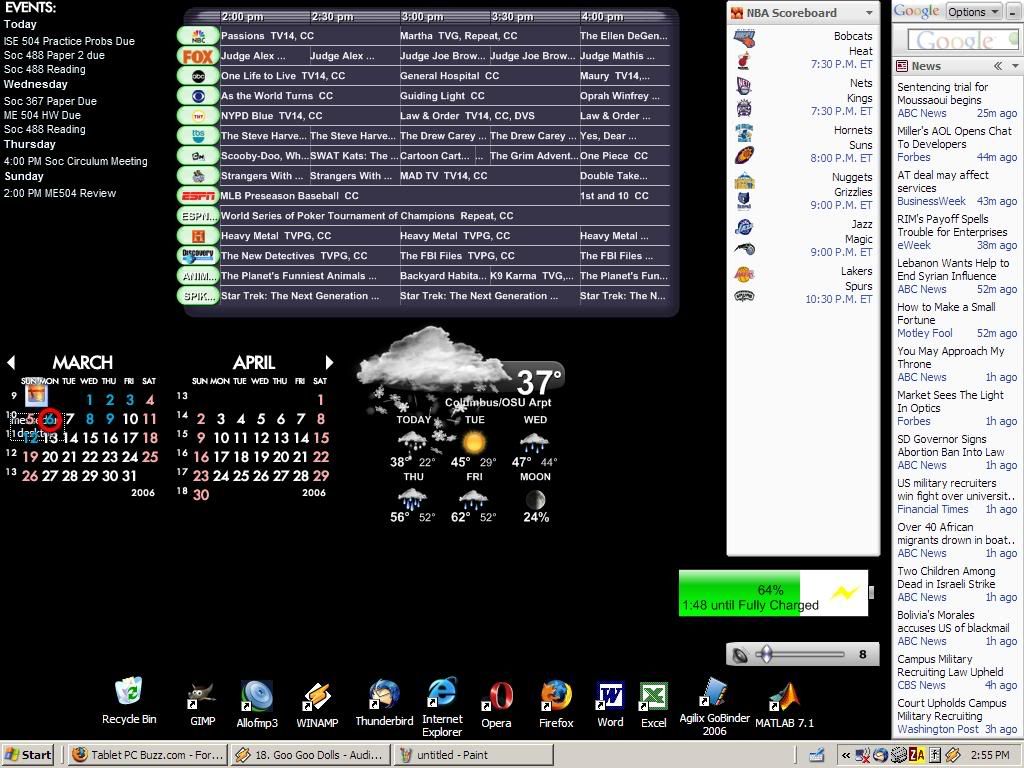Viewport: 1024px width, 768px height.
Task: Open 'How to Make a Small Fortune' article
Action: (x=946, y=313)
